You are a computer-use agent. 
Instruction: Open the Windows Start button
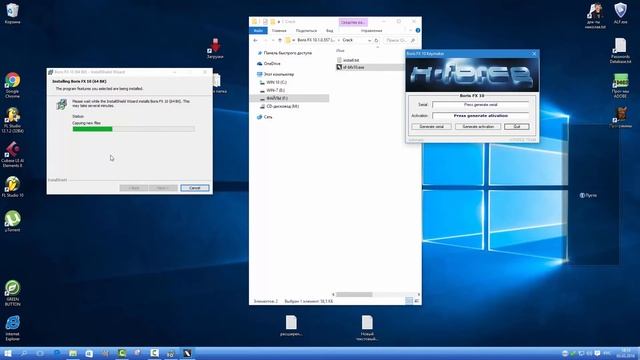click(7, 353)
